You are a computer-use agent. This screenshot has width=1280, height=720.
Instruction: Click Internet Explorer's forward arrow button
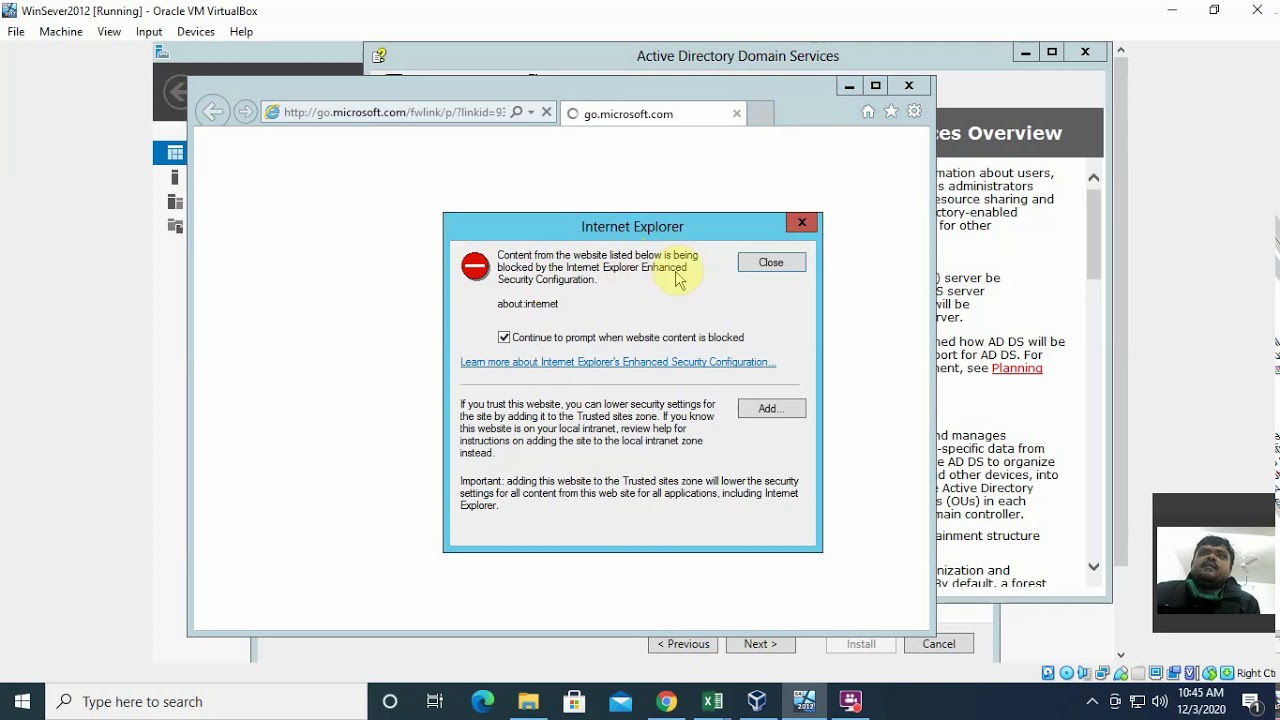tap(245, 112)
